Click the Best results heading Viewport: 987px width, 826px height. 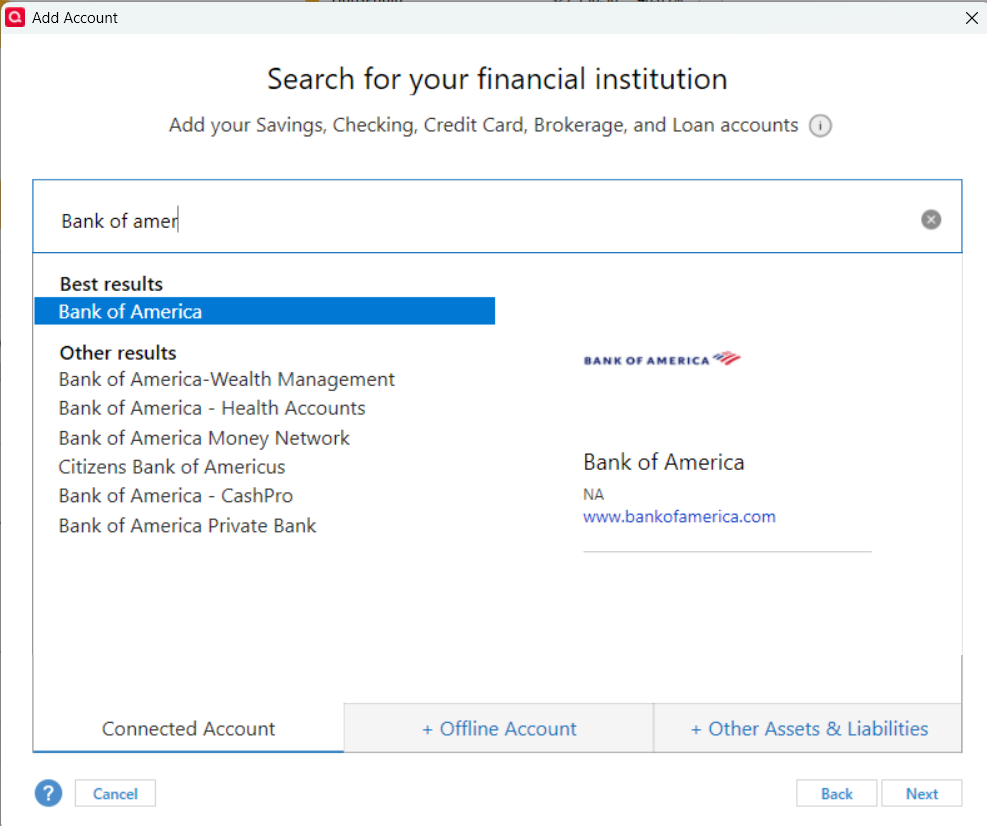111,284
